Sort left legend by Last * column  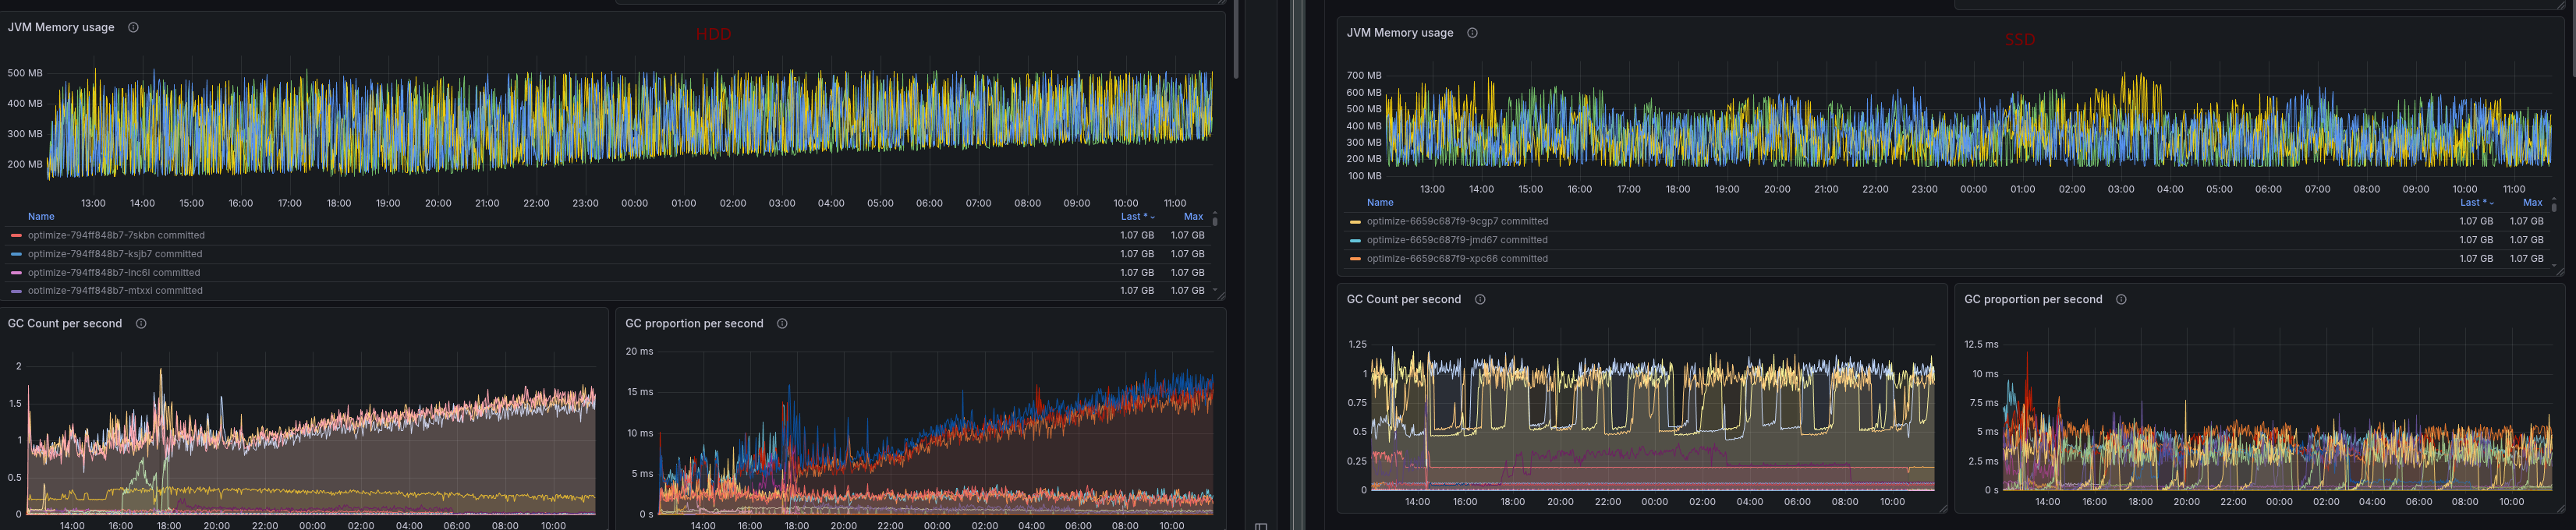click(1137, 216)
